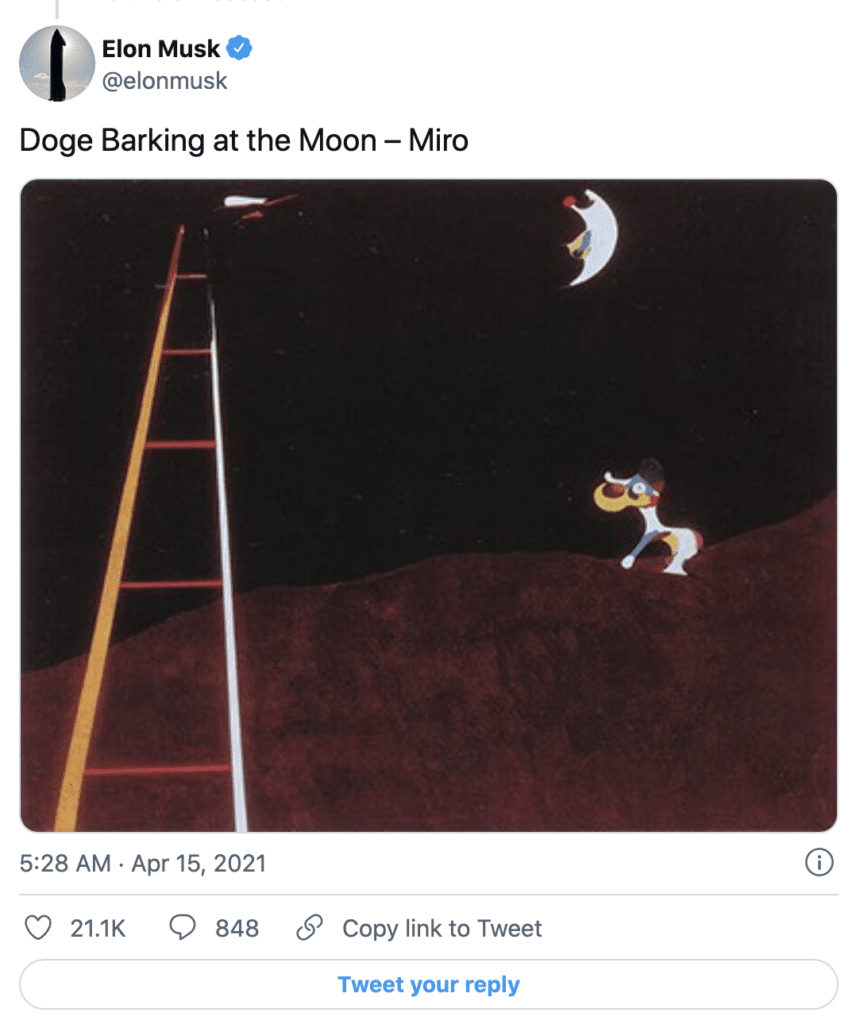856x1024 pixels.
Task: View the 21.1K likes count
Action: pyautogui.click(x=98, y=928)
